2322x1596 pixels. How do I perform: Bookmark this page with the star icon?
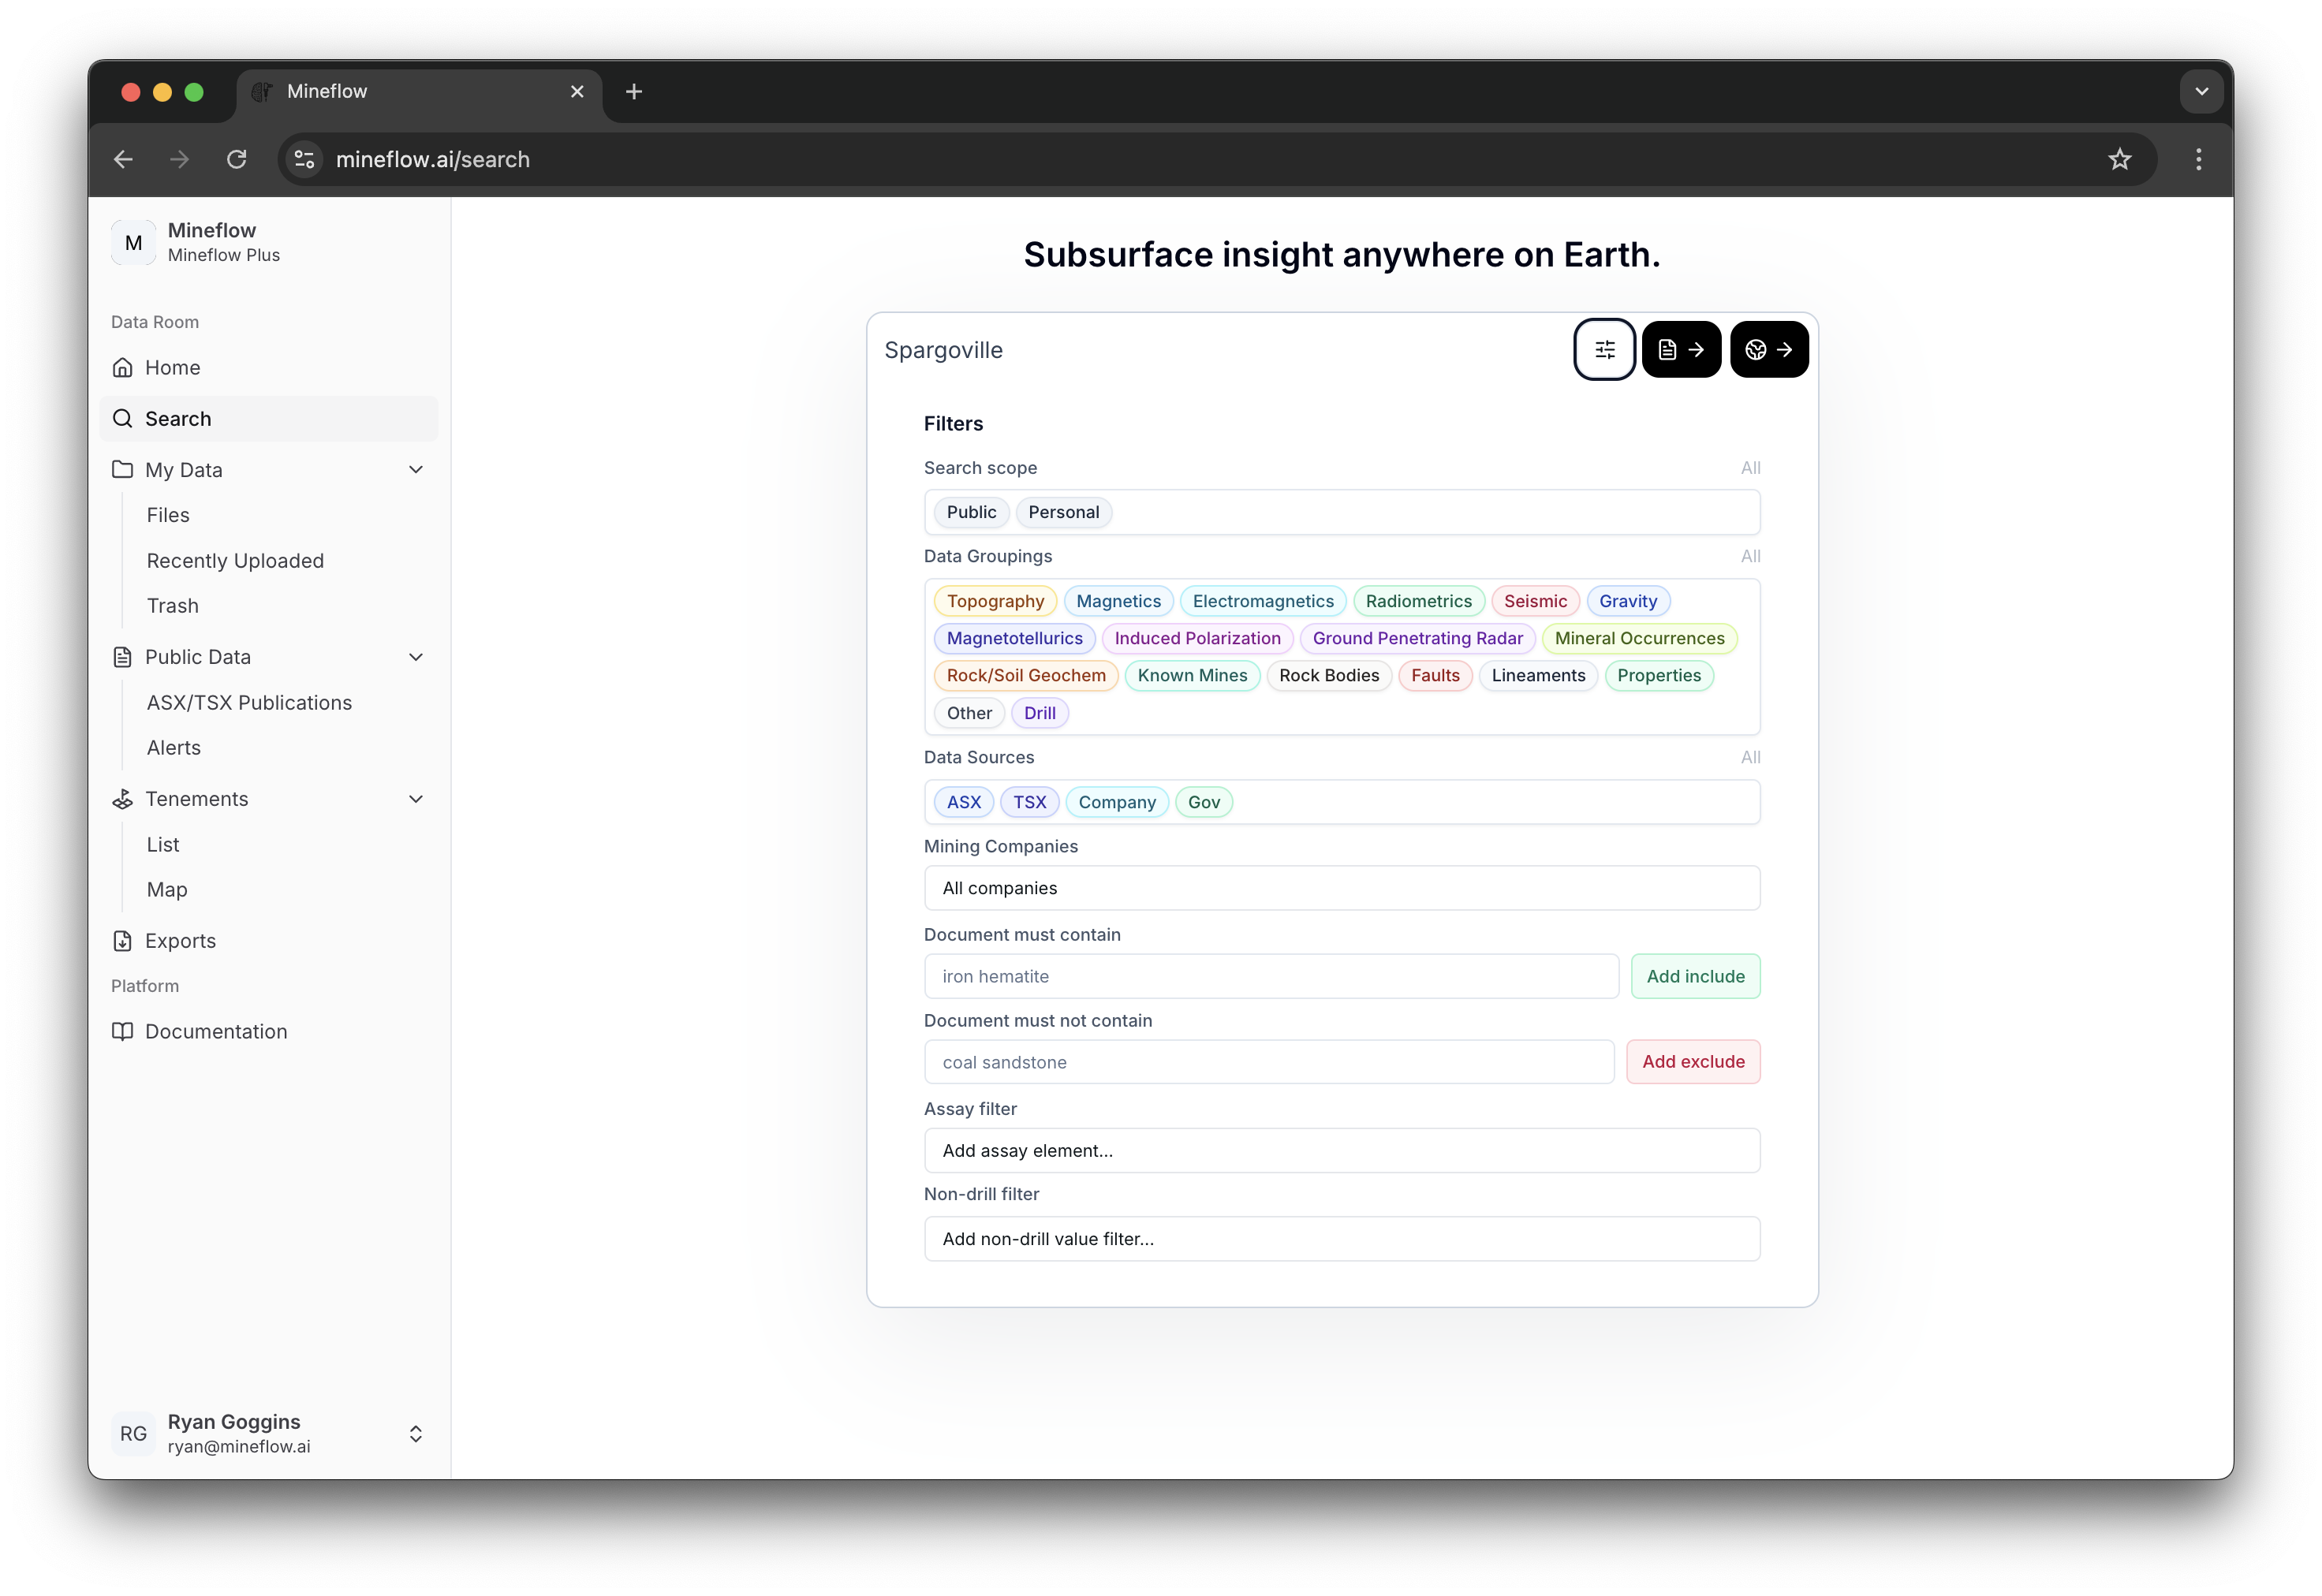coord(2119,159)
